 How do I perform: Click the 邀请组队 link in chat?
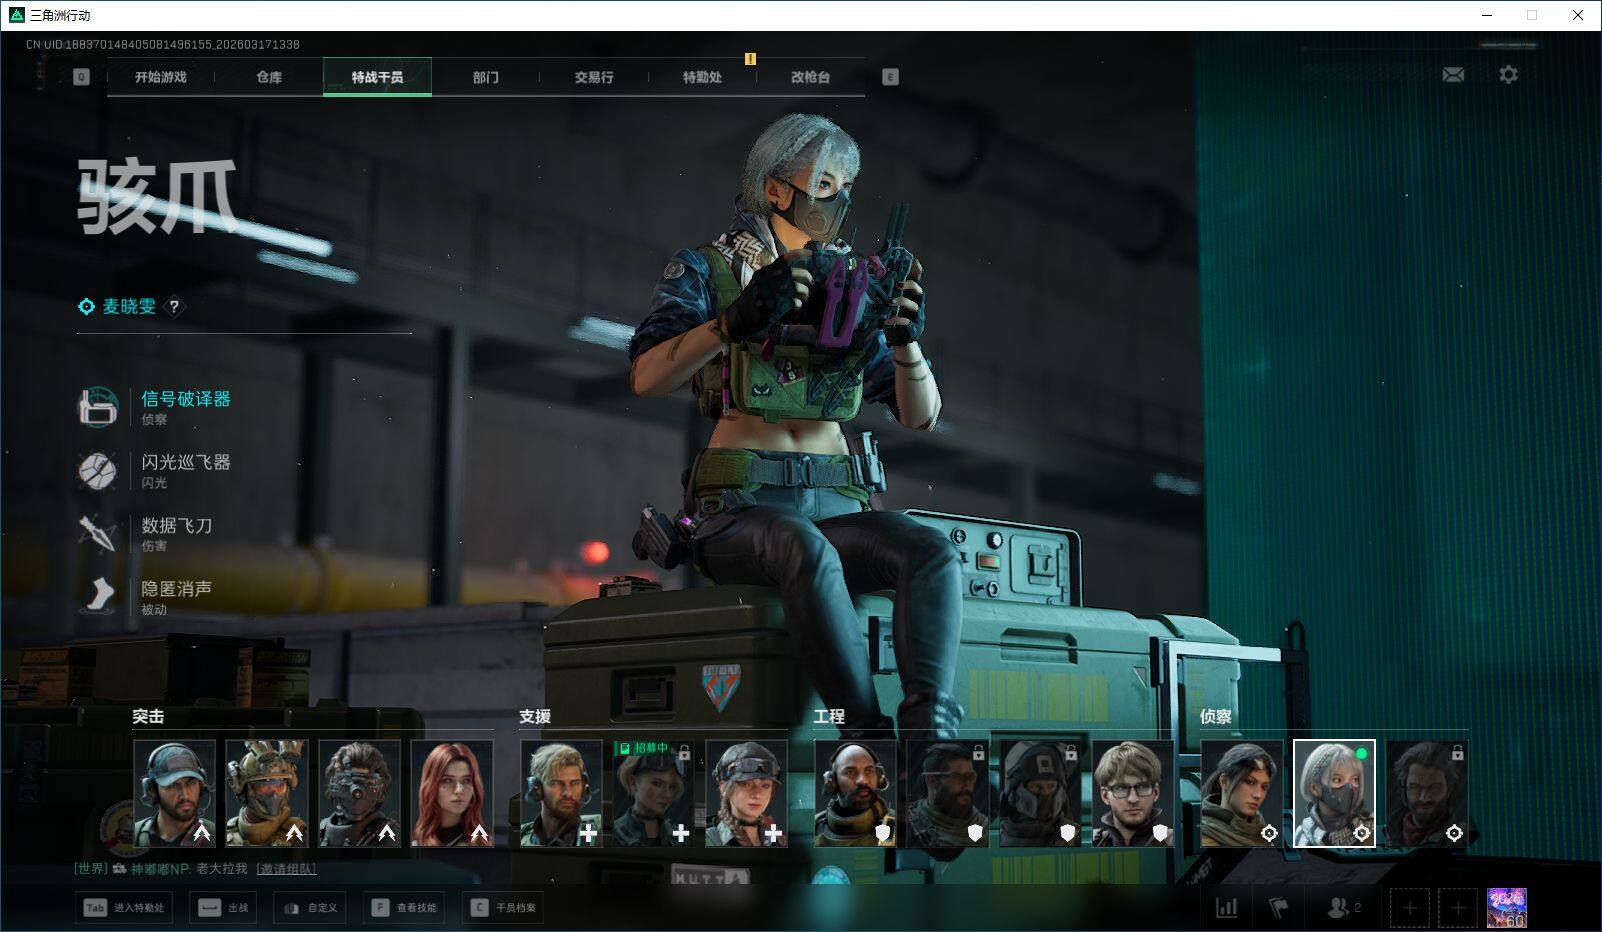[286, 869]
